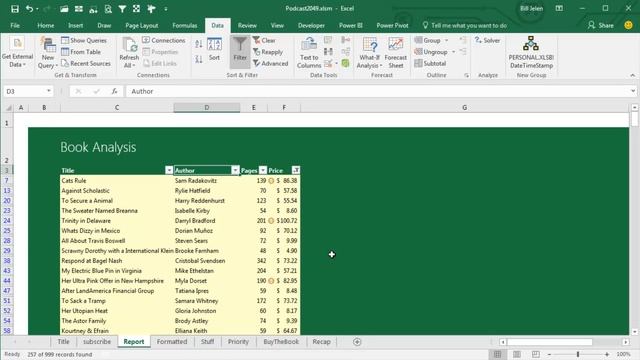Image resolution: width=640 pixels, height=360 pixels.
Task: Open Recent Sources
Action: tap(86, 63)
